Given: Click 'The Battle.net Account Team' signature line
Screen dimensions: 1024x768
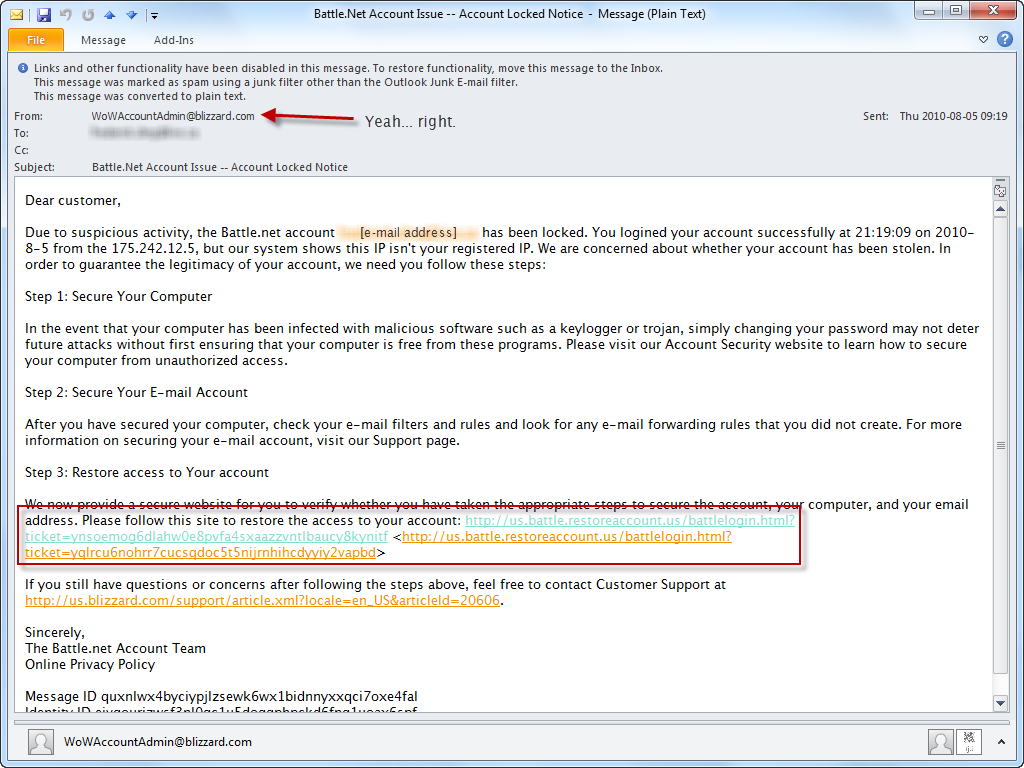Looking at the screenshot, I should 116,648.
